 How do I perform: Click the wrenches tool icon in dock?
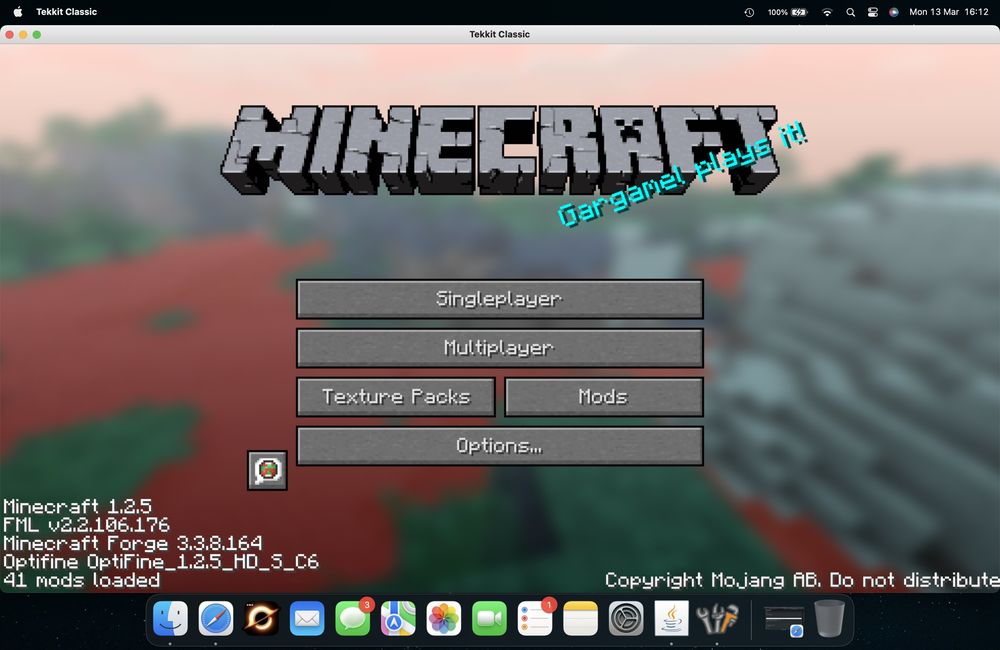click(x=717, y=618)
